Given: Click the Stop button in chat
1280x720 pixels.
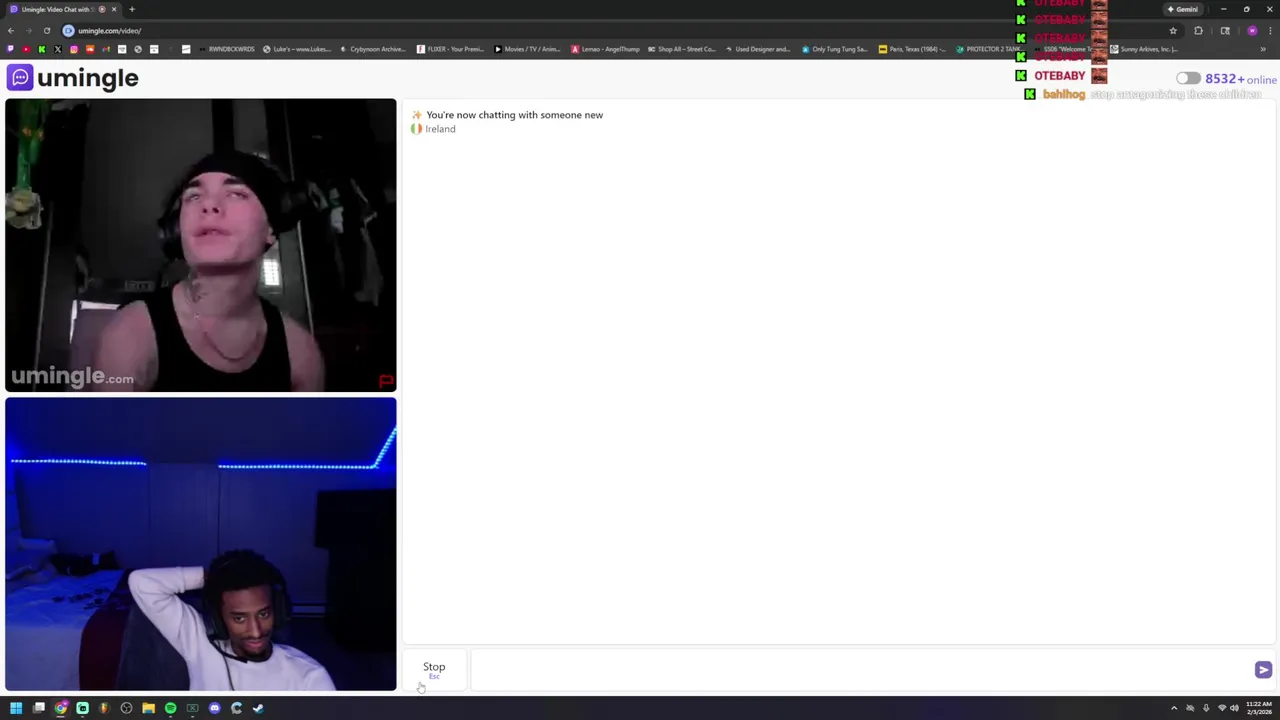Looking at the screenshot, I should 434,669.
